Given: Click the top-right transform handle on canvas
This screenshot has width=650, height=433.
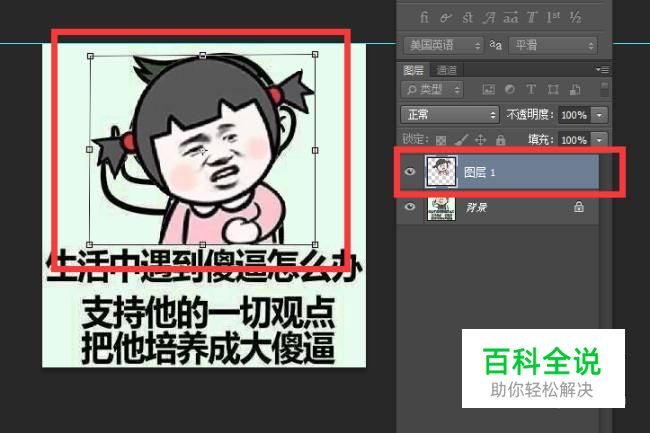Looking at the screenshot, I should pyautogui.click(x=315, y=54).
